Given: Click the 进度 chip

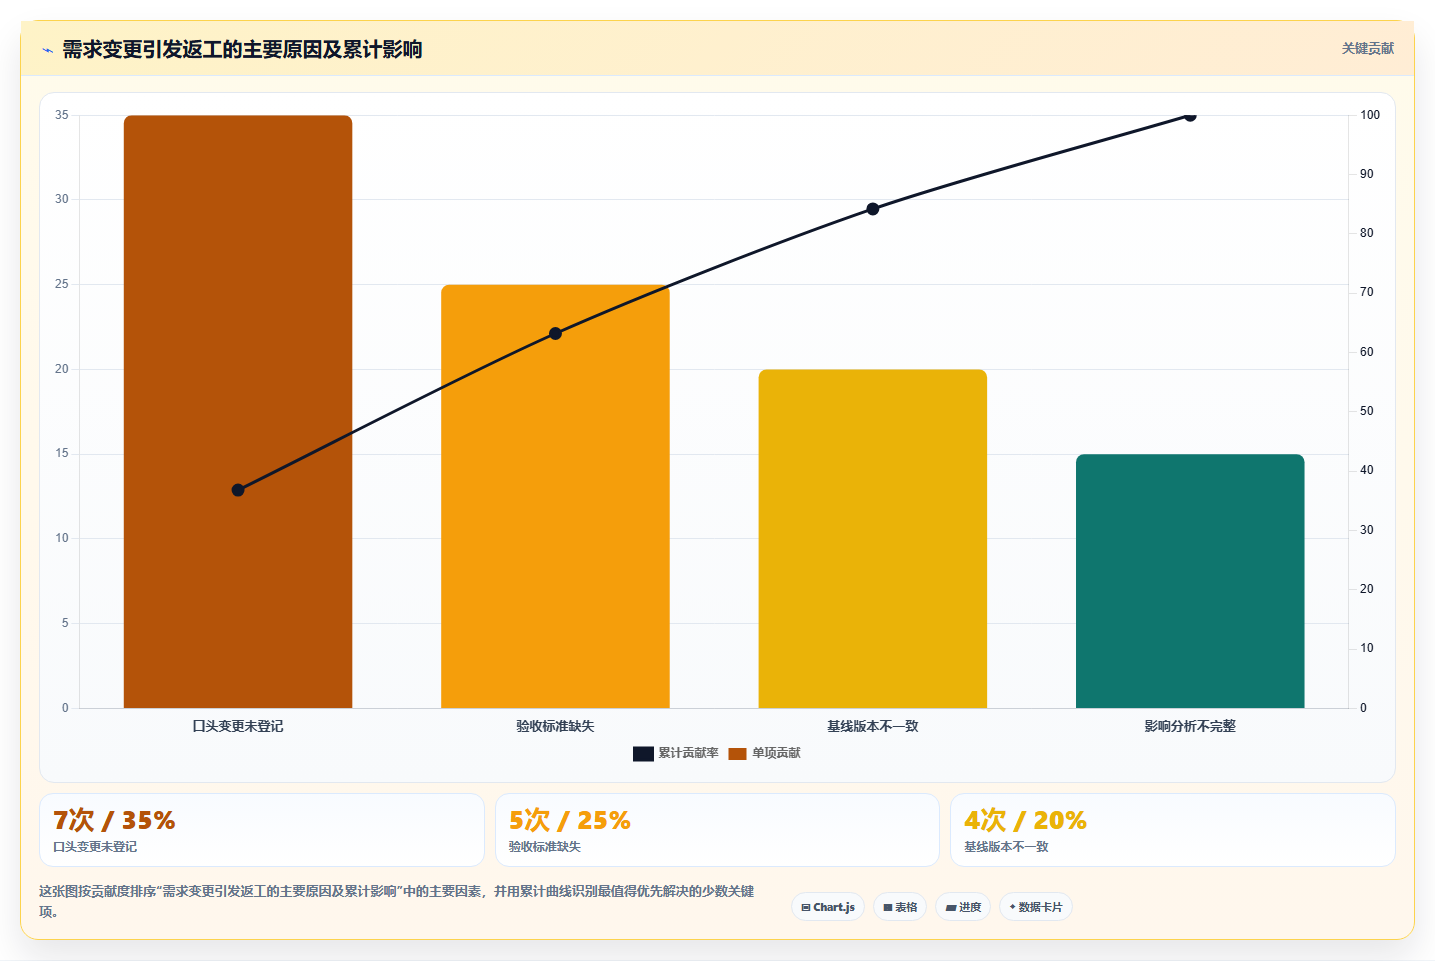Looking at the screenshot, I should [963, 907].
